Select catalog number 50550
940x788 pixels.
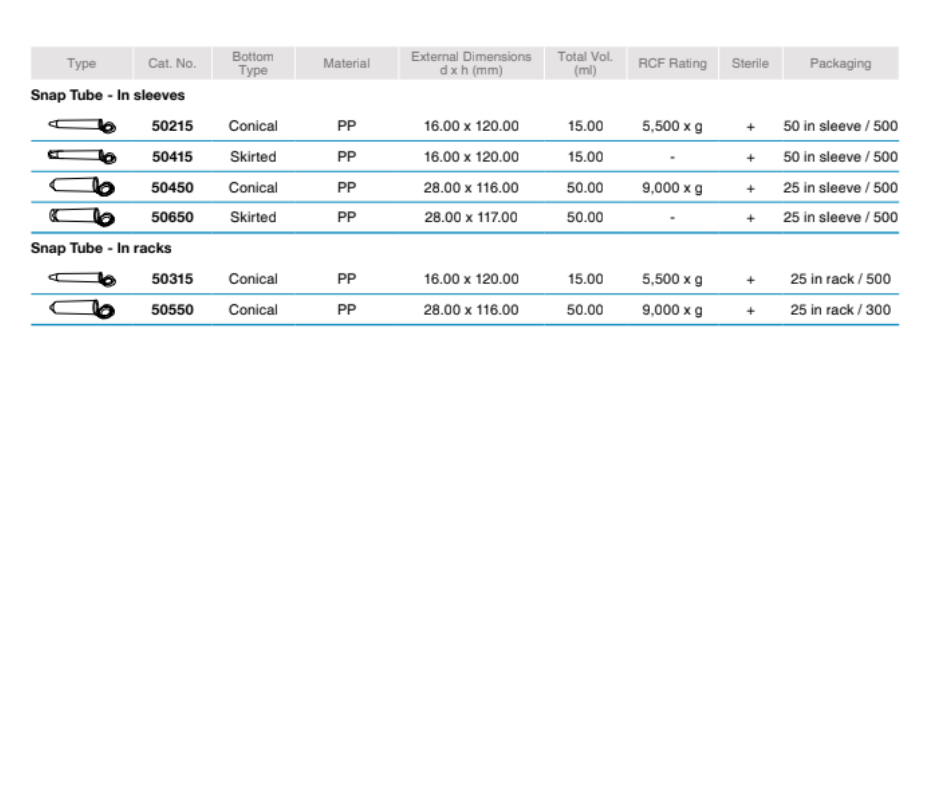(x=173, y=310)
